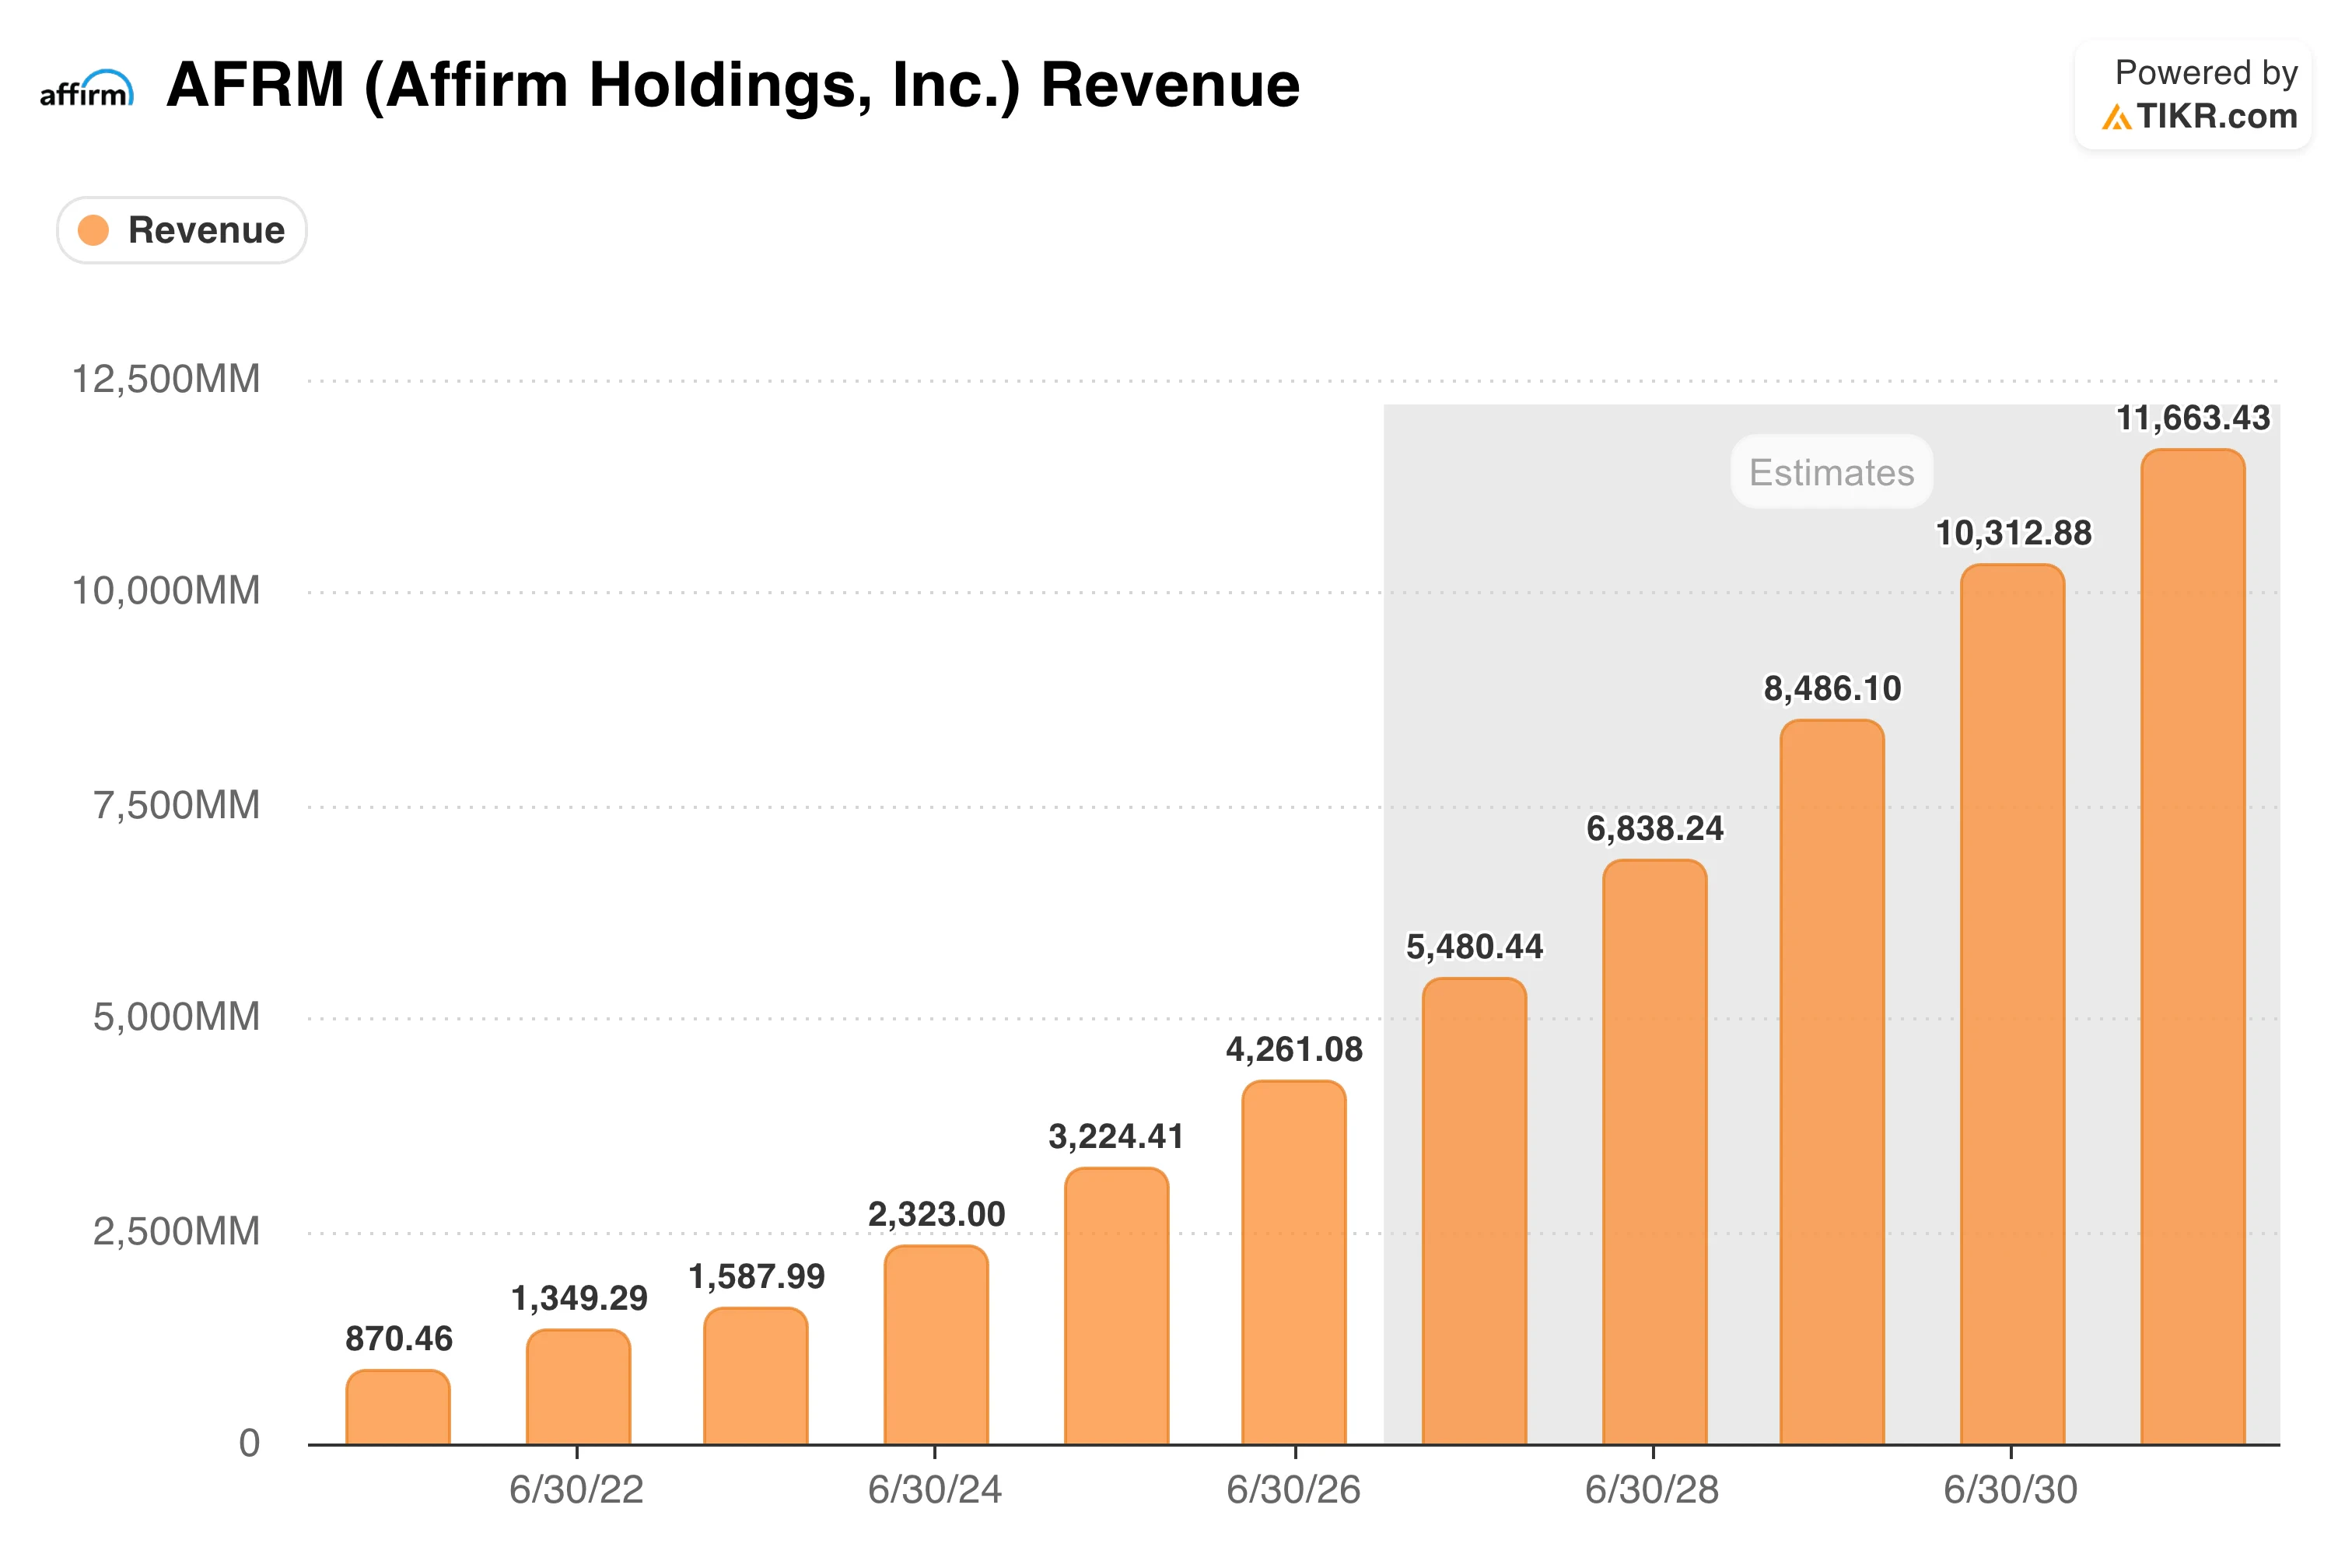Click the 6/30/26 axis date label
Viewport: 2352px width, 1568px height.
[1293, 1490]
